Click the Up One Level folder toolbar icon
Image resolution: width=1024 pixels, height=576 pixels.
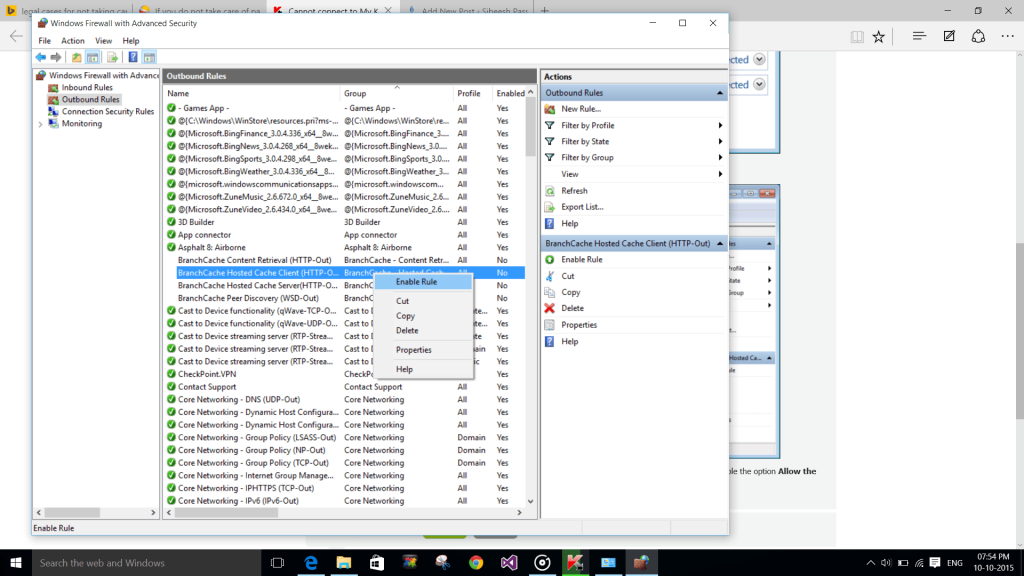point(76,57)
